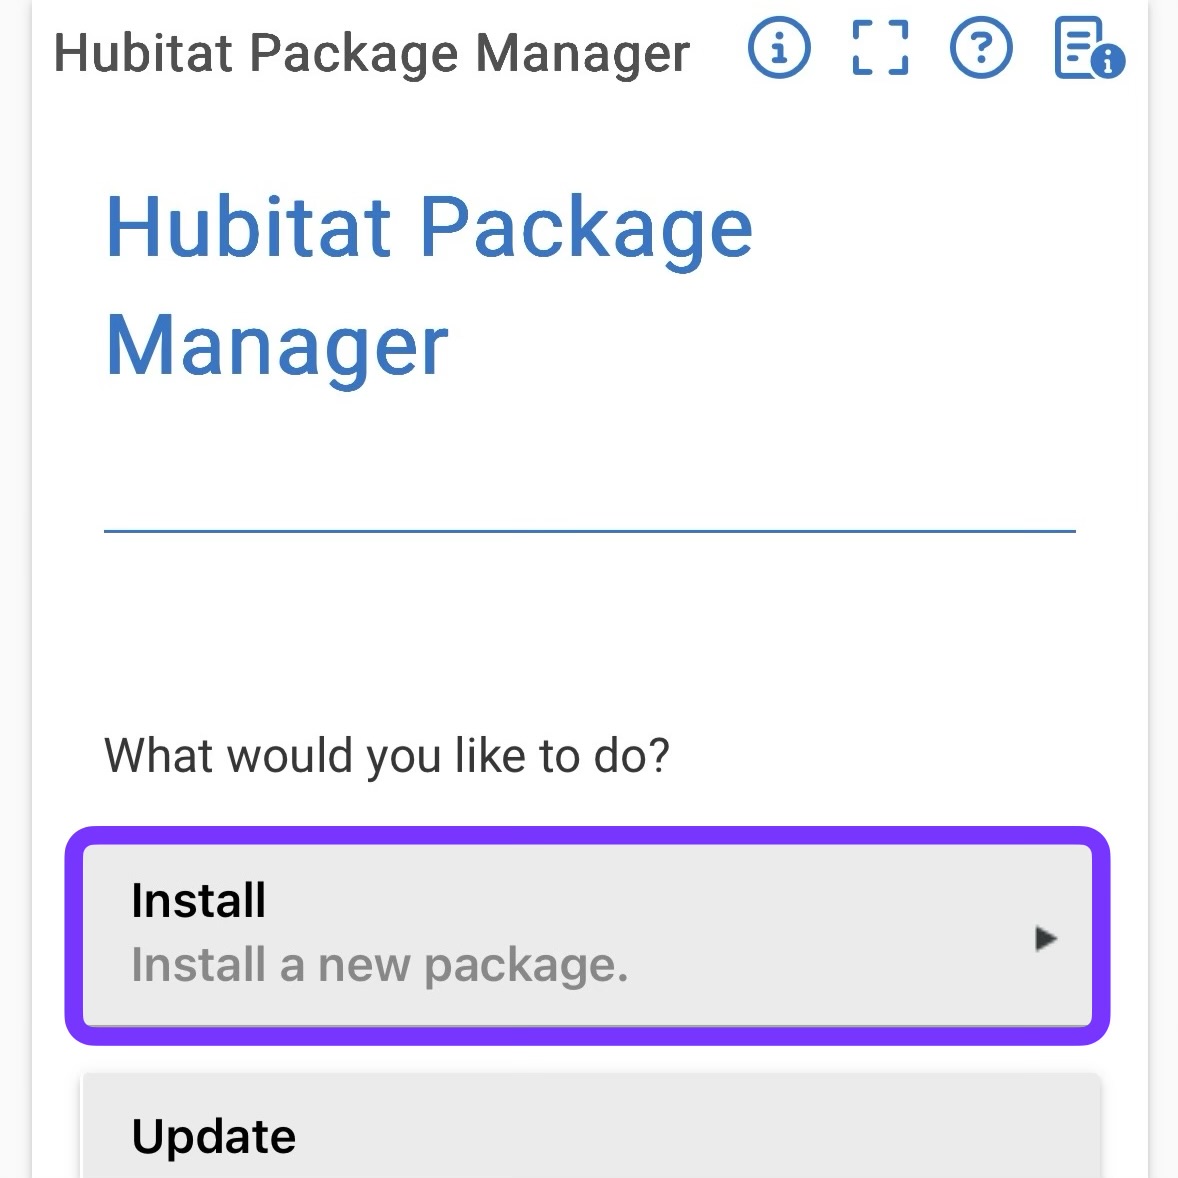The height and width of the screenshot is (1178, 1178).
Task: Click the large blue 'Hubitat Package' heading line
Action: click(429, 227)
